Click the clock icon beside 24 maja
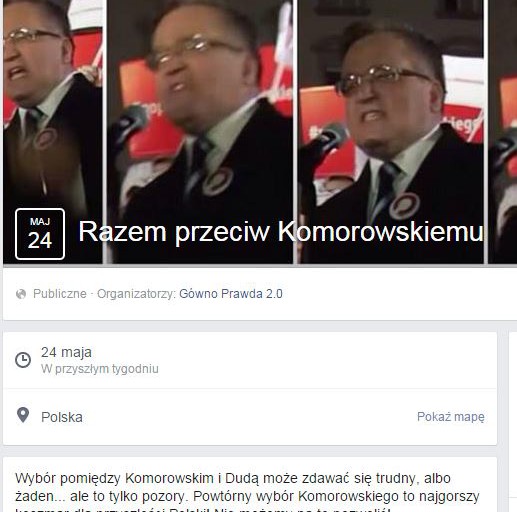 [x=23, y=360]
